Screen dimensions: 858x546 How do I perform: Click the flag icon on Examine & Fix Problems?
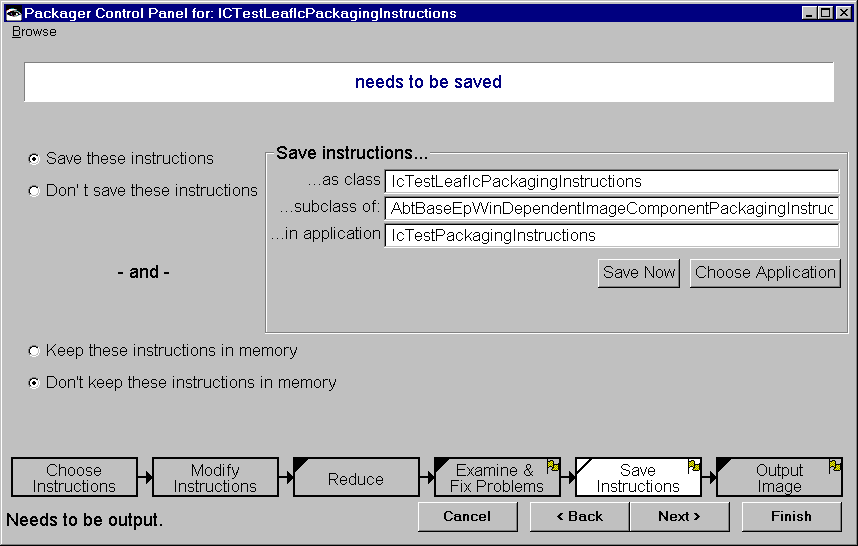point(552,466)
